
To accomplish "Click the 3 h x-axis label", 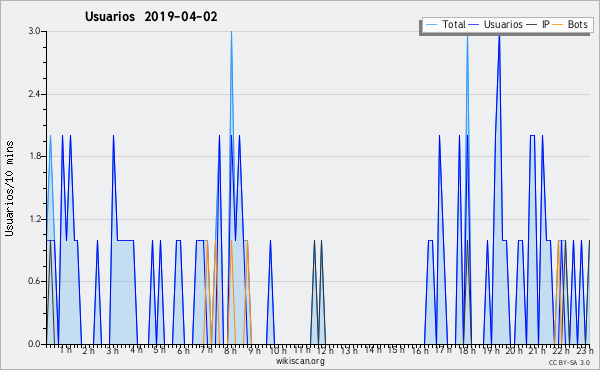I will click(x=112, y=351).
